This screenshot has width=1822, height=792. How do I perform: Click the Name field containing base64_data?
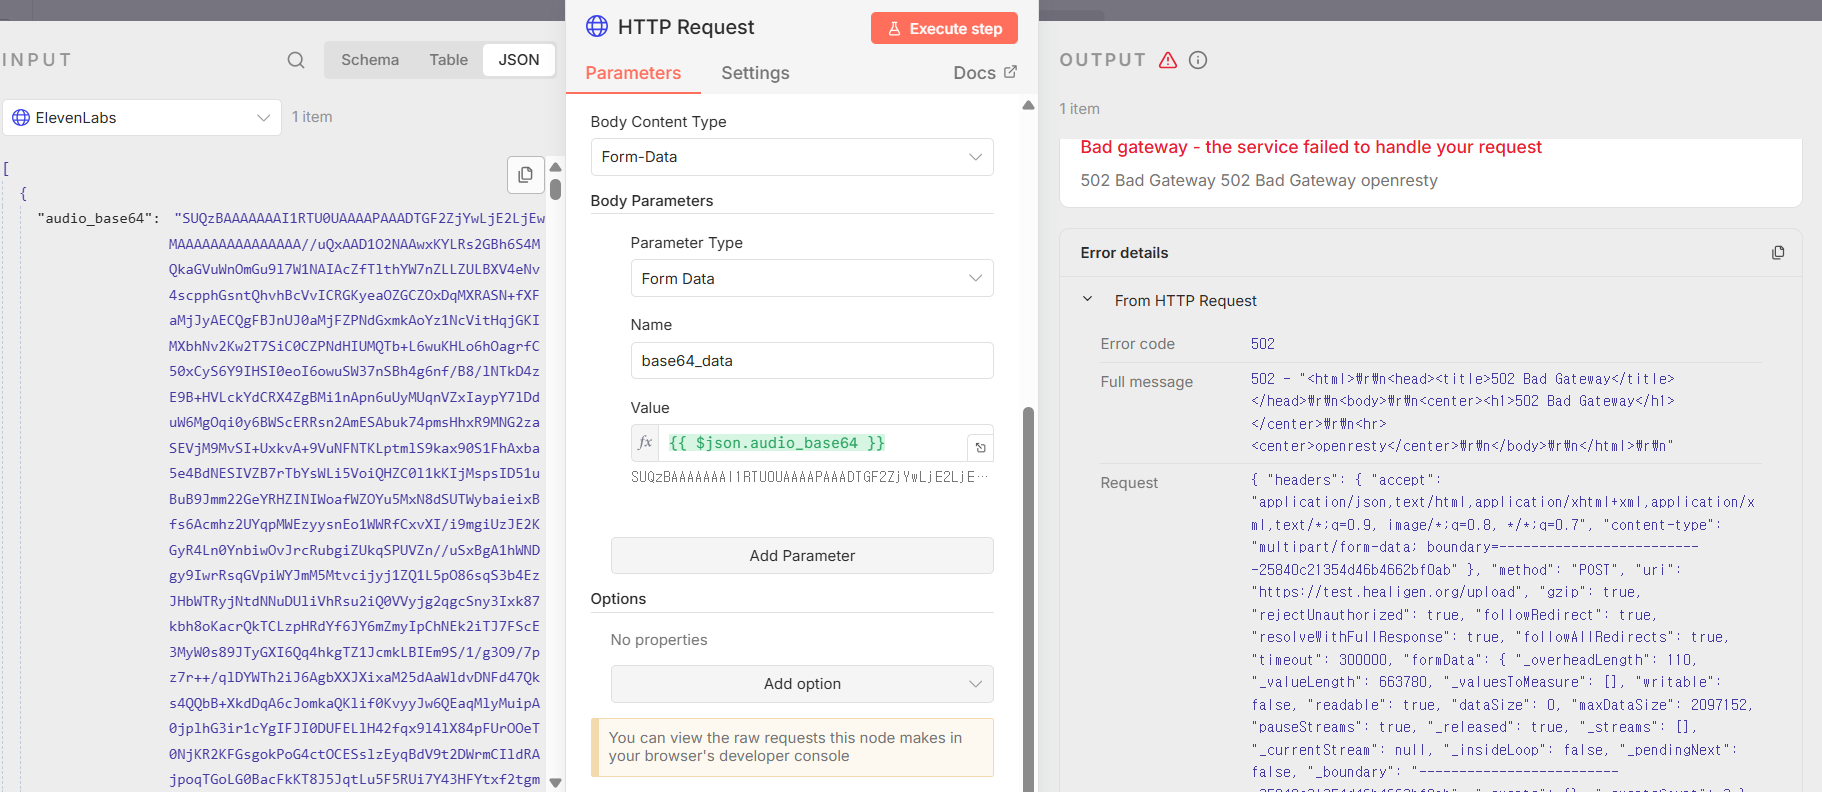[812, 361]
